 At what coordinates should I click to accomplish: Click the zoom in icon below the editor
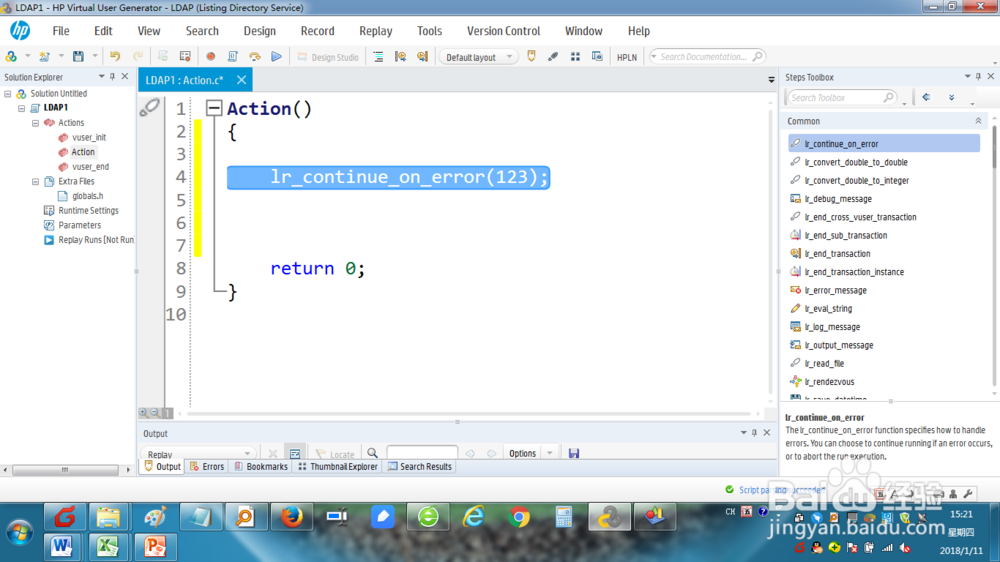[x=143, y=413]
